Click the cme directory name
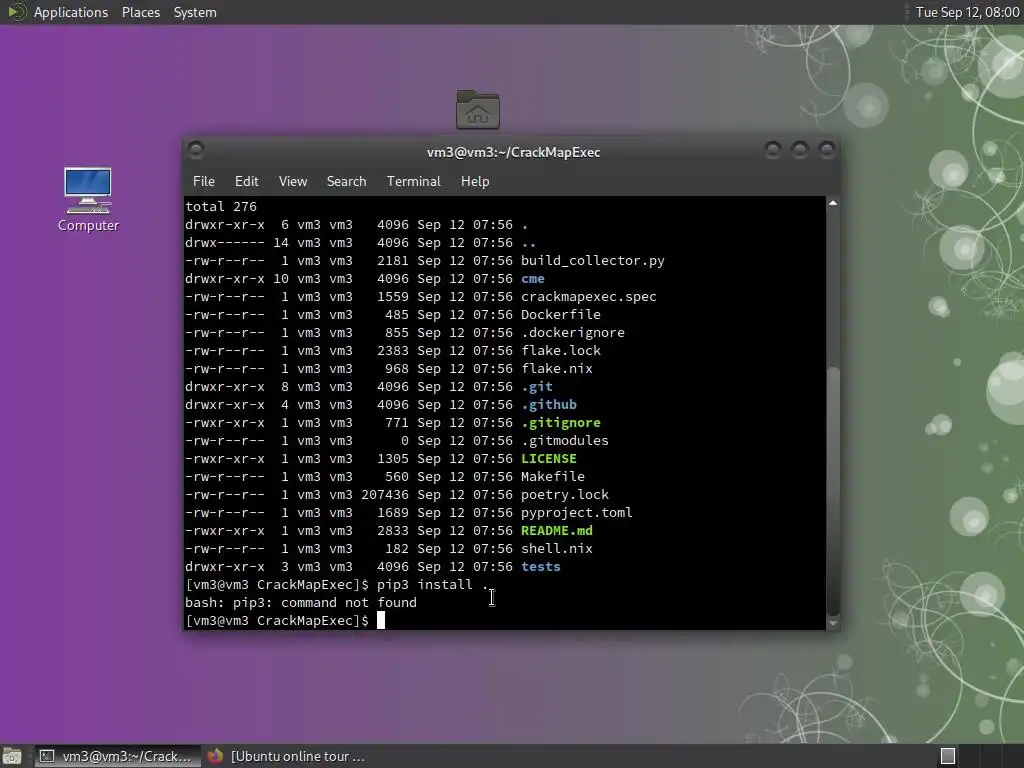Image resolution: width=1024 pixels, height=768 pixels. (532, 279)
